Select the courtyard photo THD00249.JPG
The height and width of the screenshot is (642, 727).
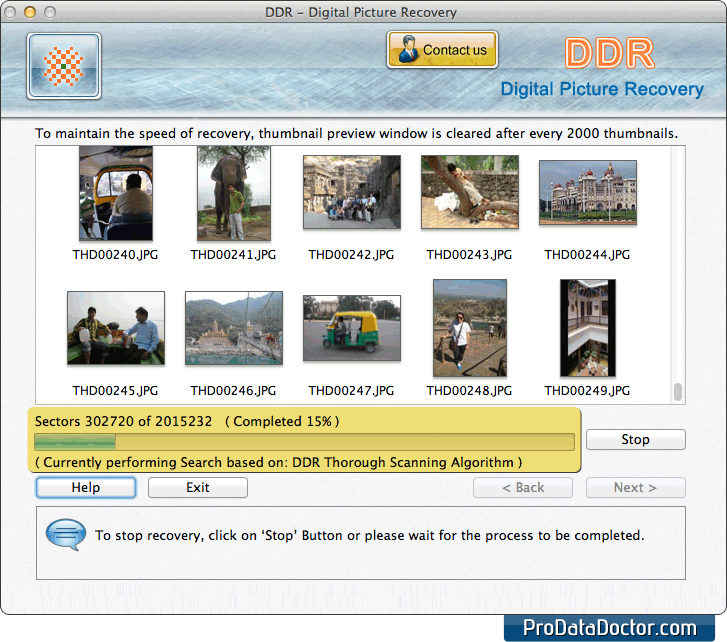click(x=588, y=328)
